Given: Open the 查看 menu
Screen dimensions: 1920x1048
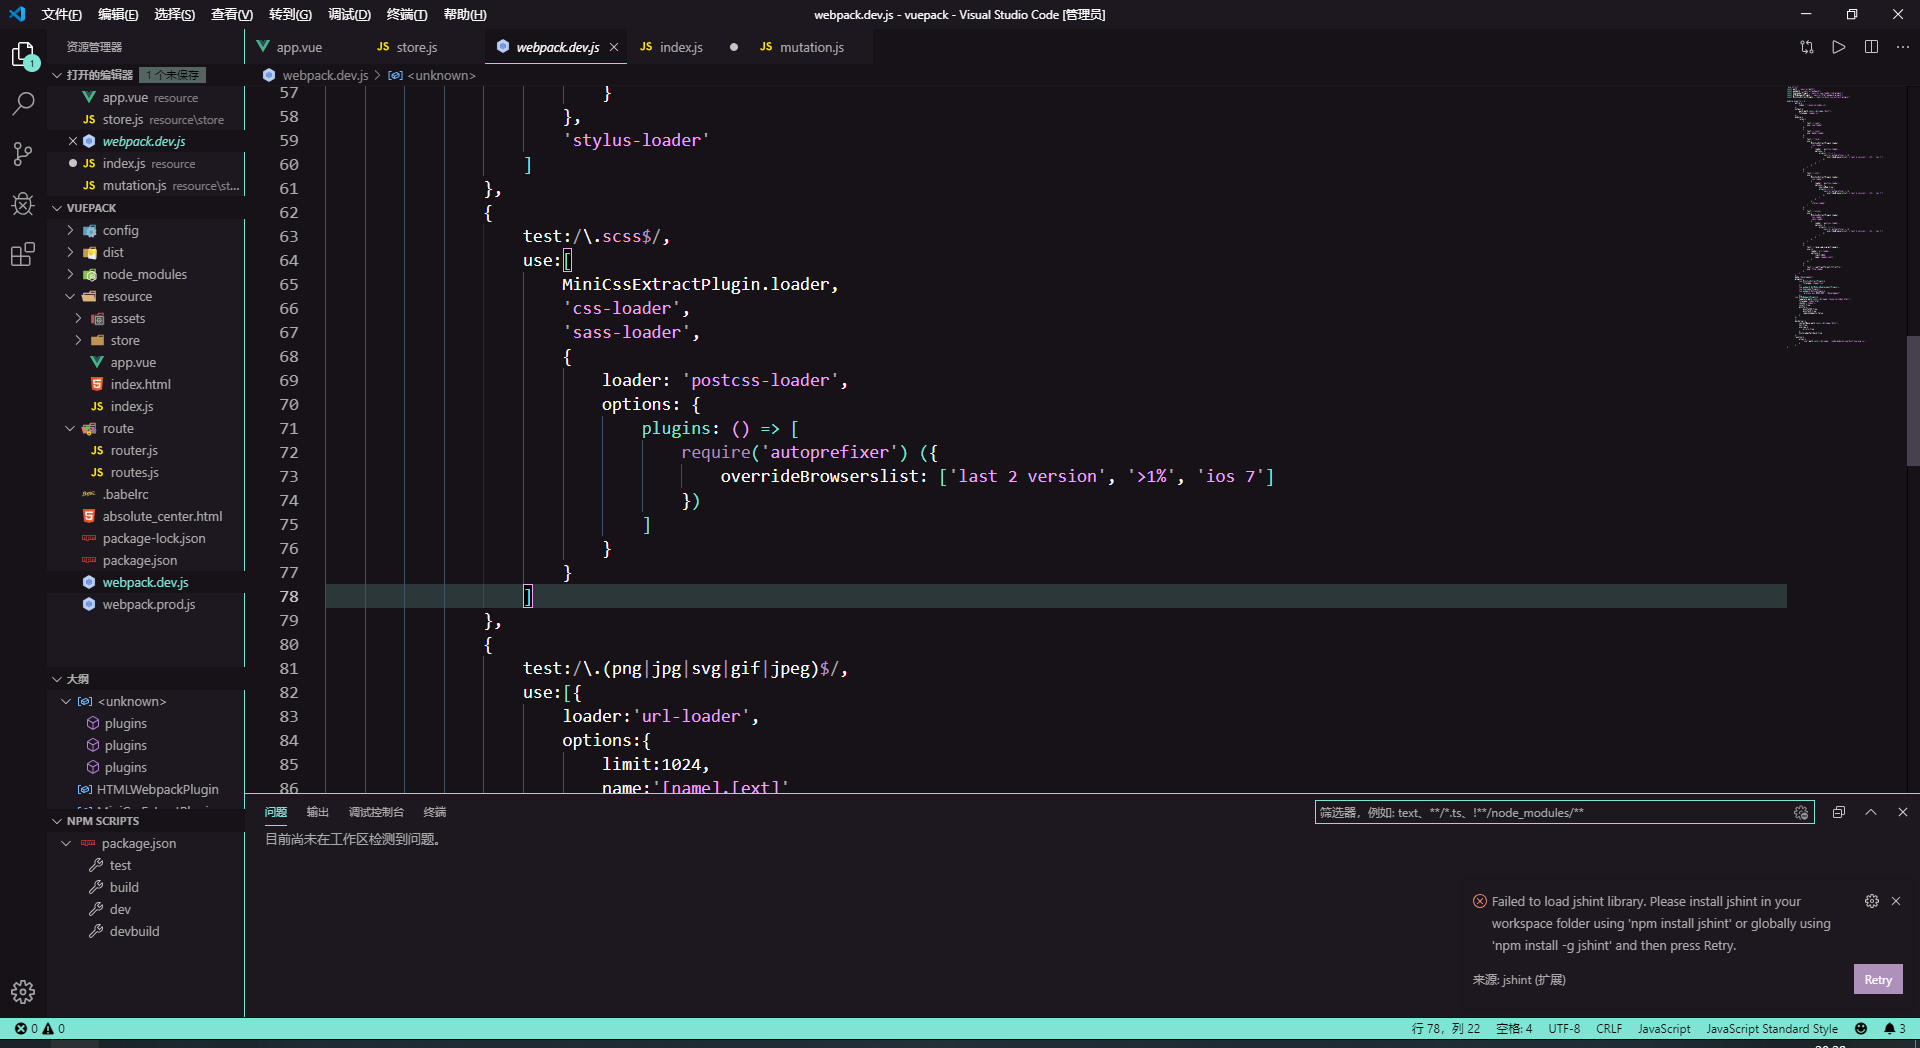Looking at the screenshot, I should (230, 14).
